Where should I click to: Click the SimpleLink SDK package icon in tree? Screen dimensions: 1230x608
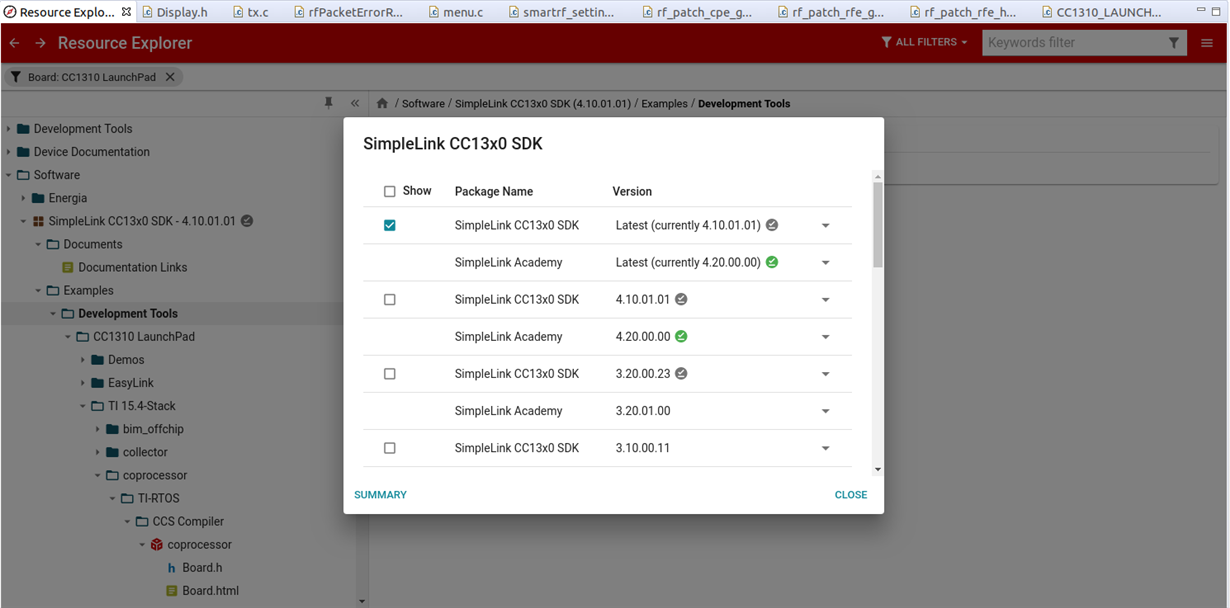[38, 221]
